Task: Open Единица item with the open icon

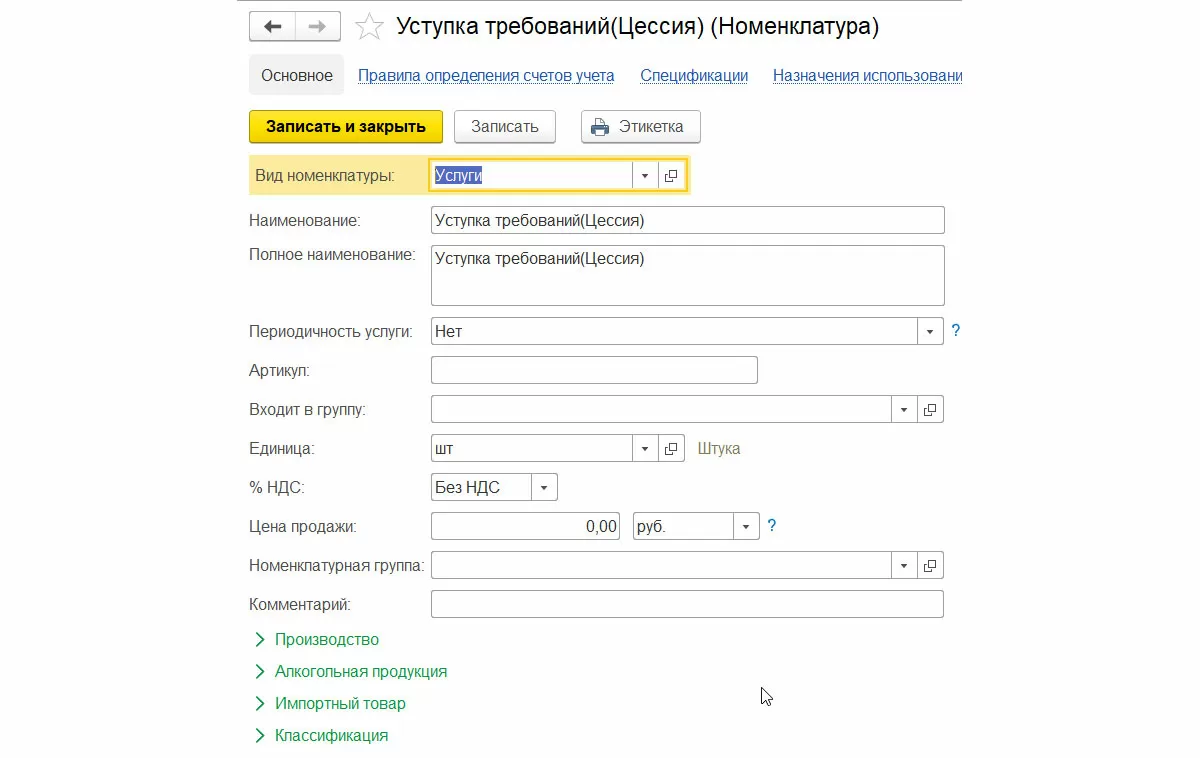Action: 671,449
